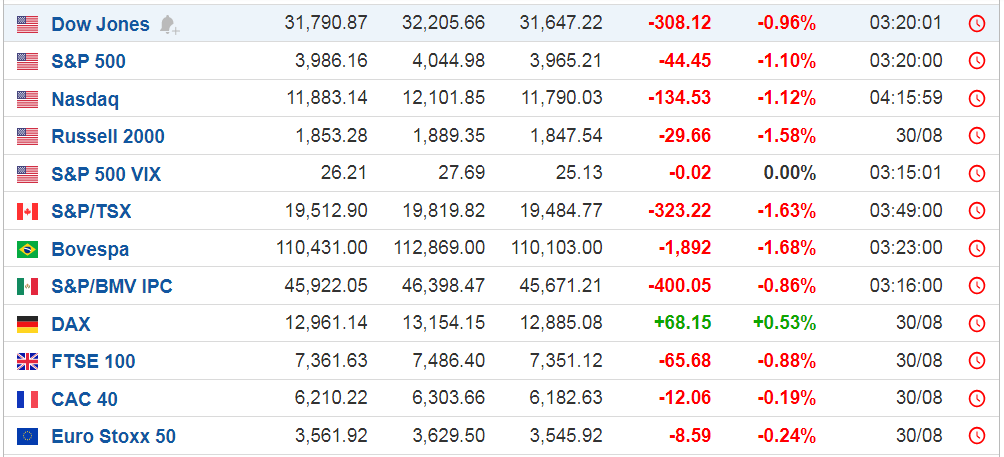Click the alert bell icon beside Dow Jones
This screenshot has width=1004, height=457.
point(169,24)
